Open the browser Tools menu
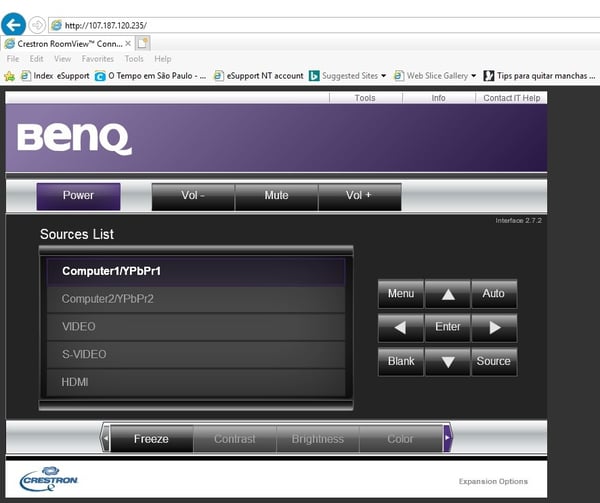The height and width of the screenshot is (503, 600). click(x=134, y=59)
